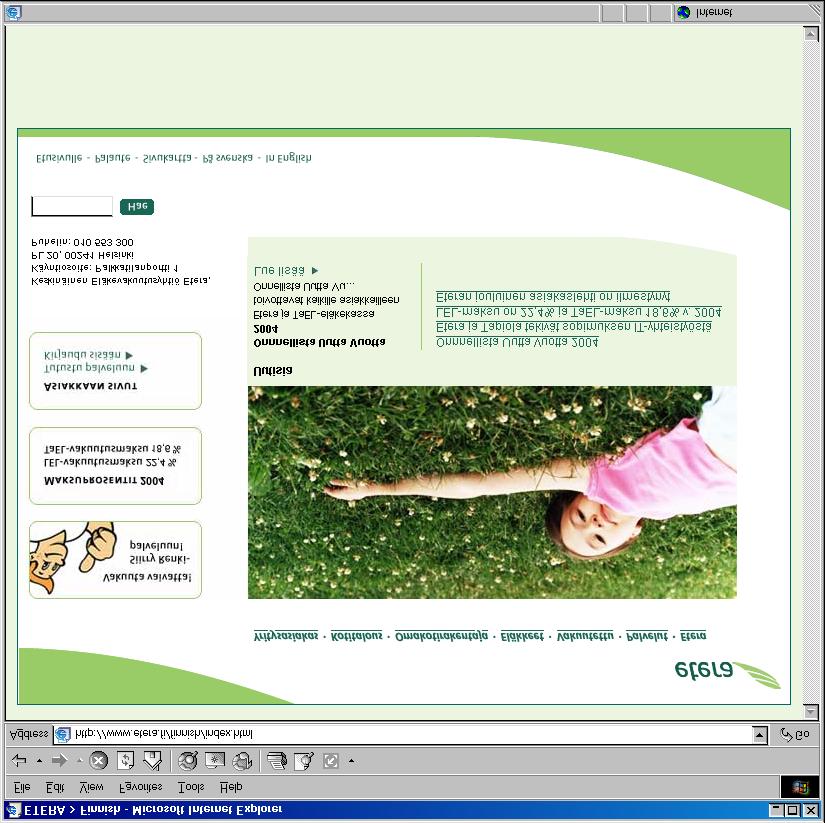The height and width of the screenshot is (823, 825).
Task: Open the Back button history dropdown arrow
Action: pyautogui.click(x=39, y=760)
